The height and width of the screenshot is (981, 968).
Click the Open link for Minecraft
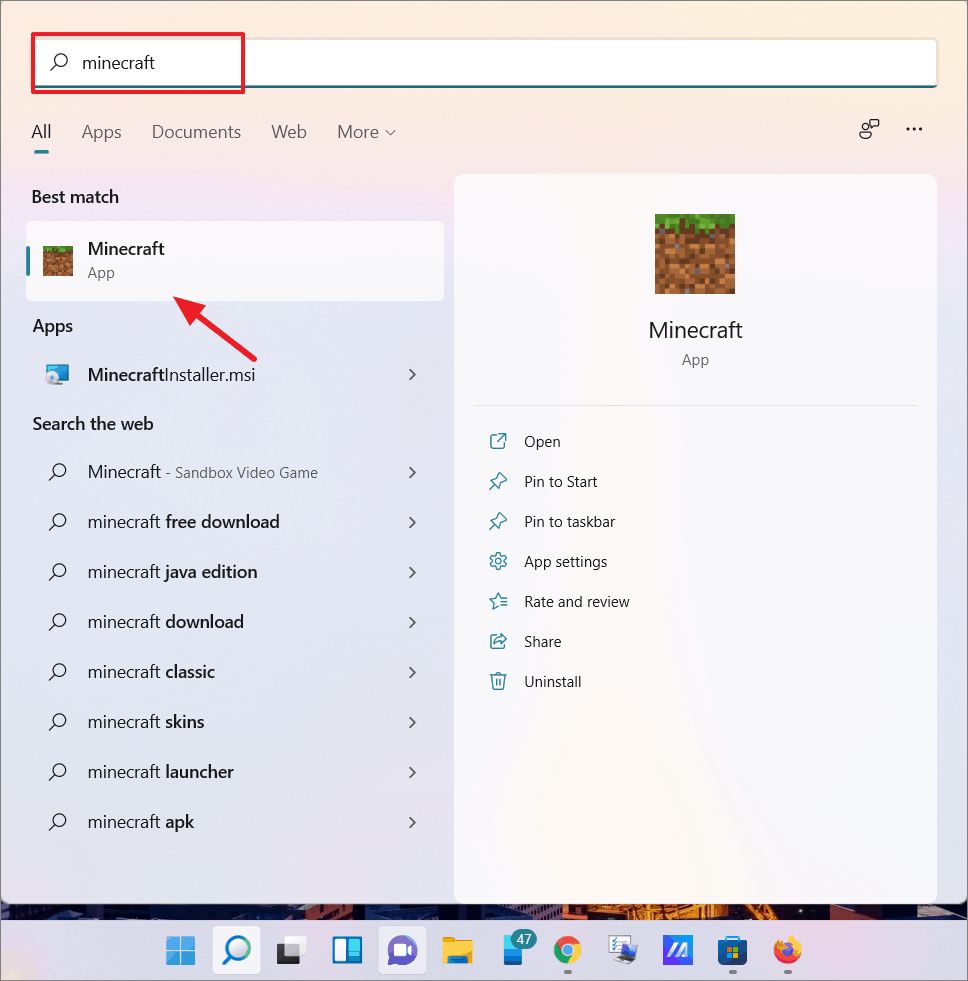coord(542,441)
